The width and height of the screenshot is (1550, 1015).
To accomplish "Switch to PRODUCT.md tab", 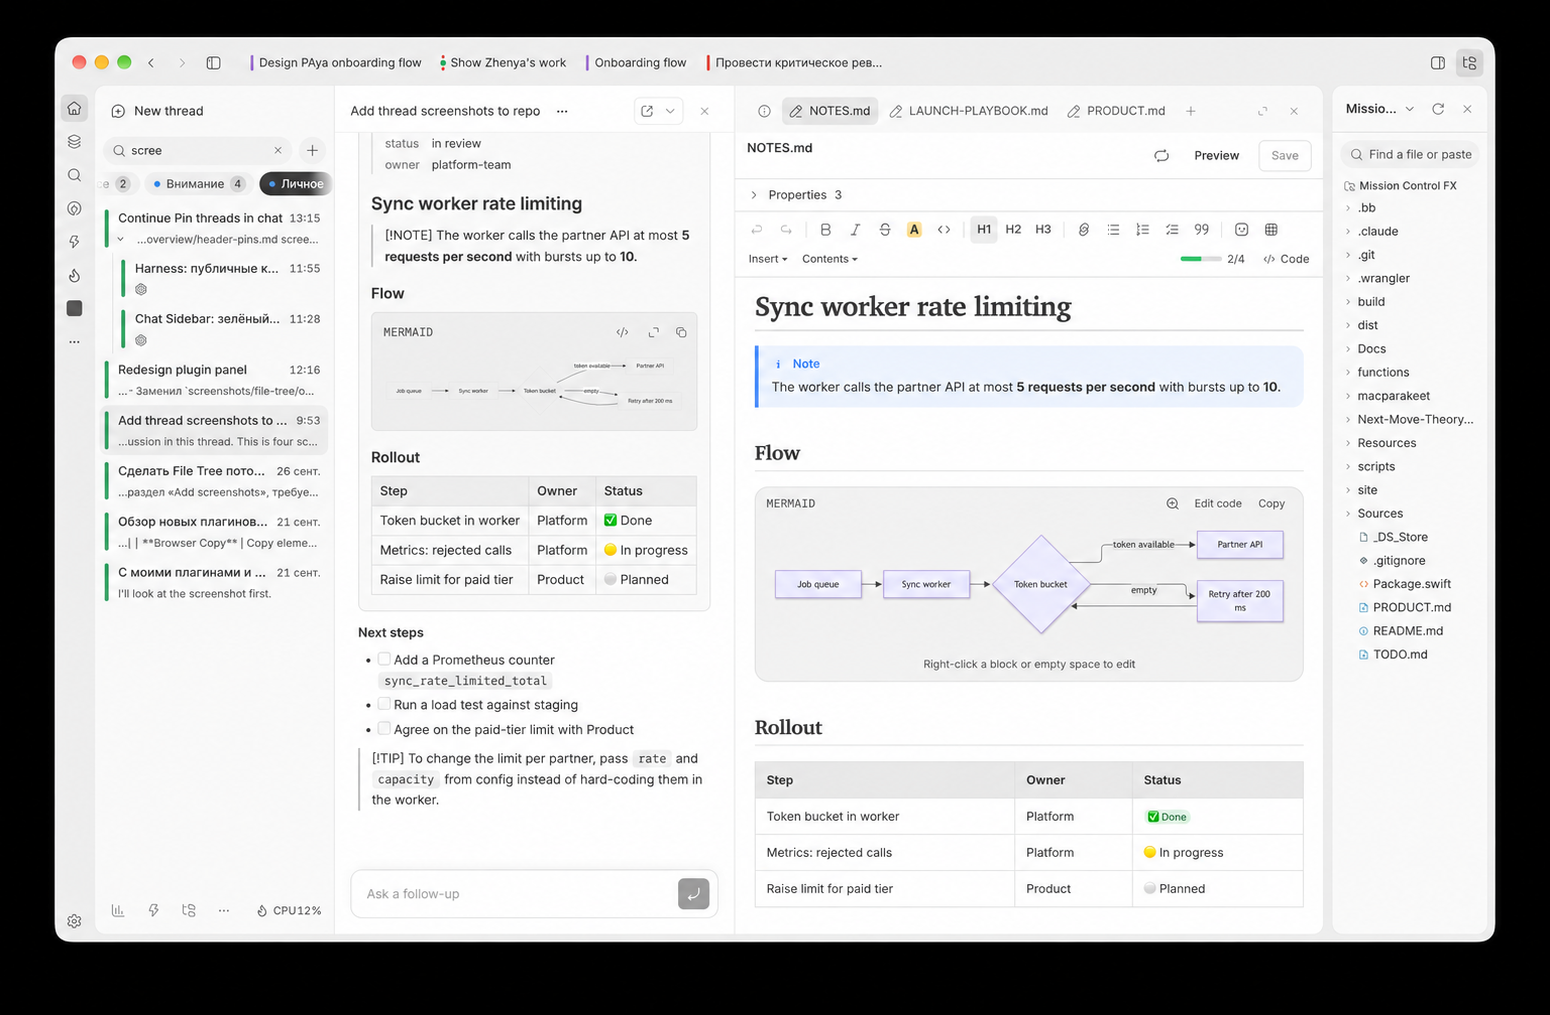I will (x=1116, y=111).
